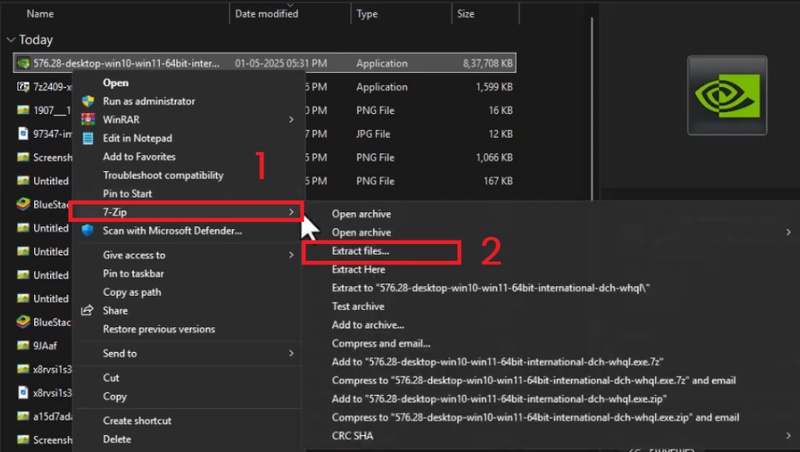
Task: Expand the WinRAR submenu arrow
Action: pyautogui.click(x=291, y=119)
